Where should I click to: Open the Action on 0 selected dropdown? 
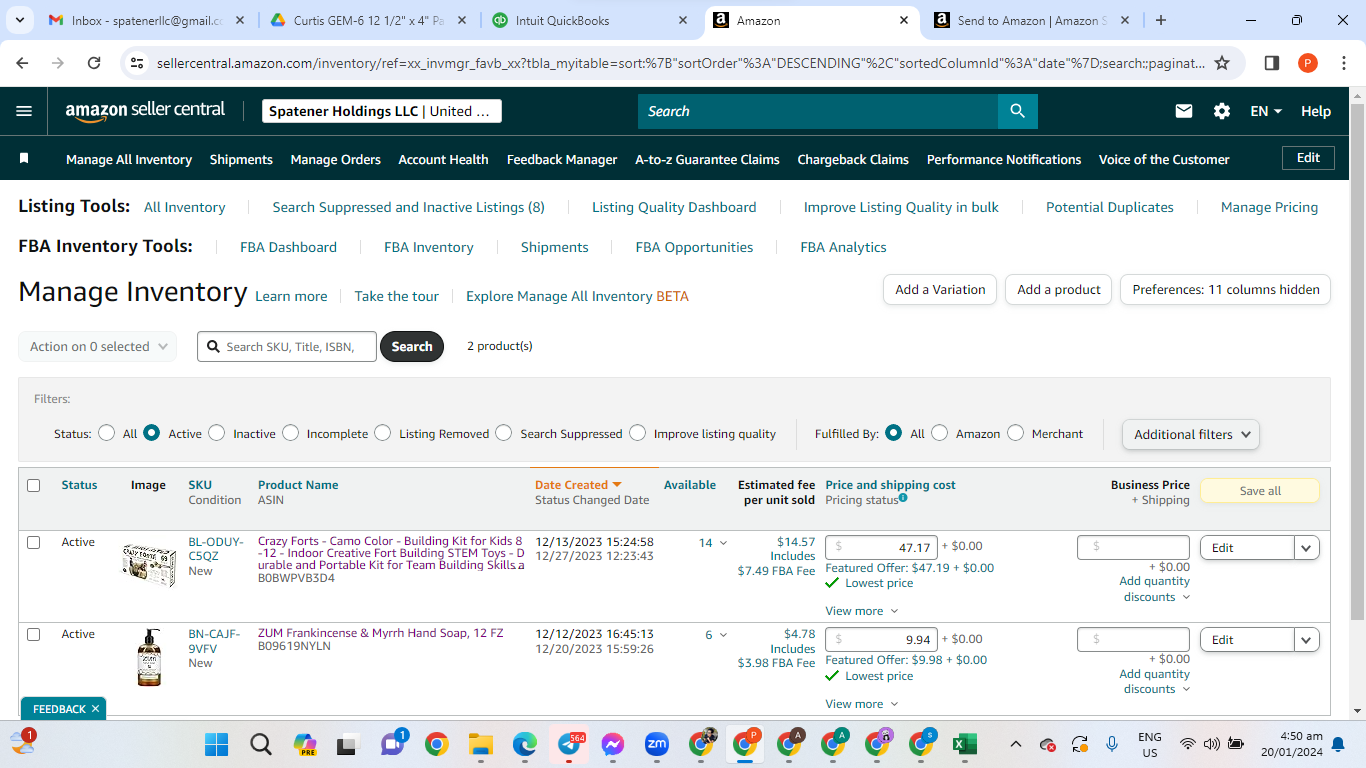tap(98, 346)
